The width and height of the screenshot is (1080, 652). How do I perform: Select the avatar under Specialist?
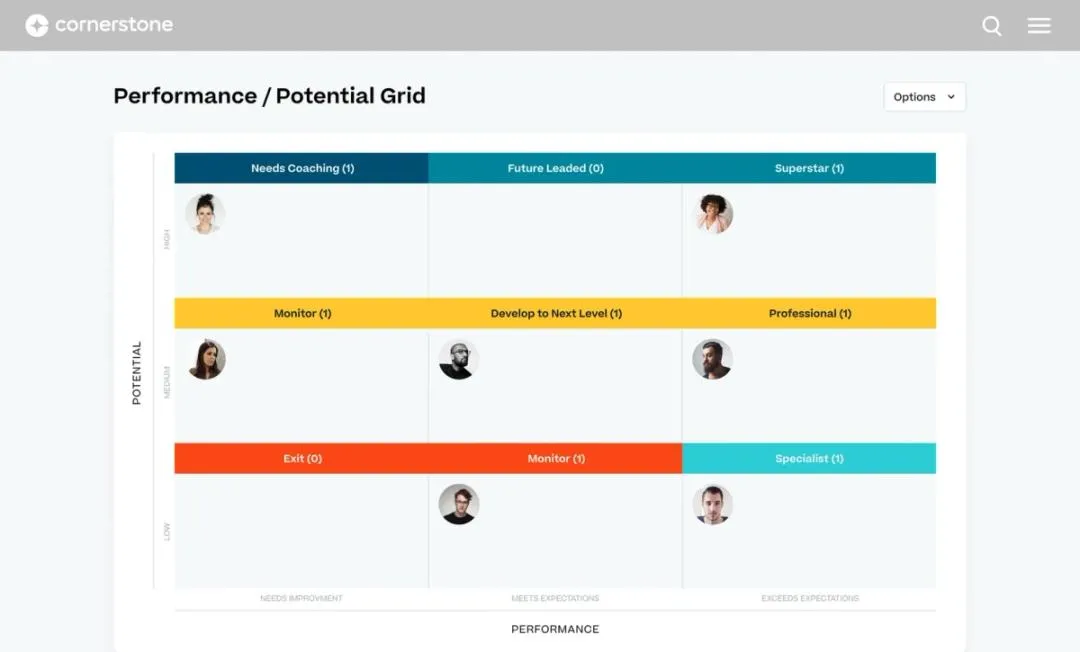click(x=712, y=505)
